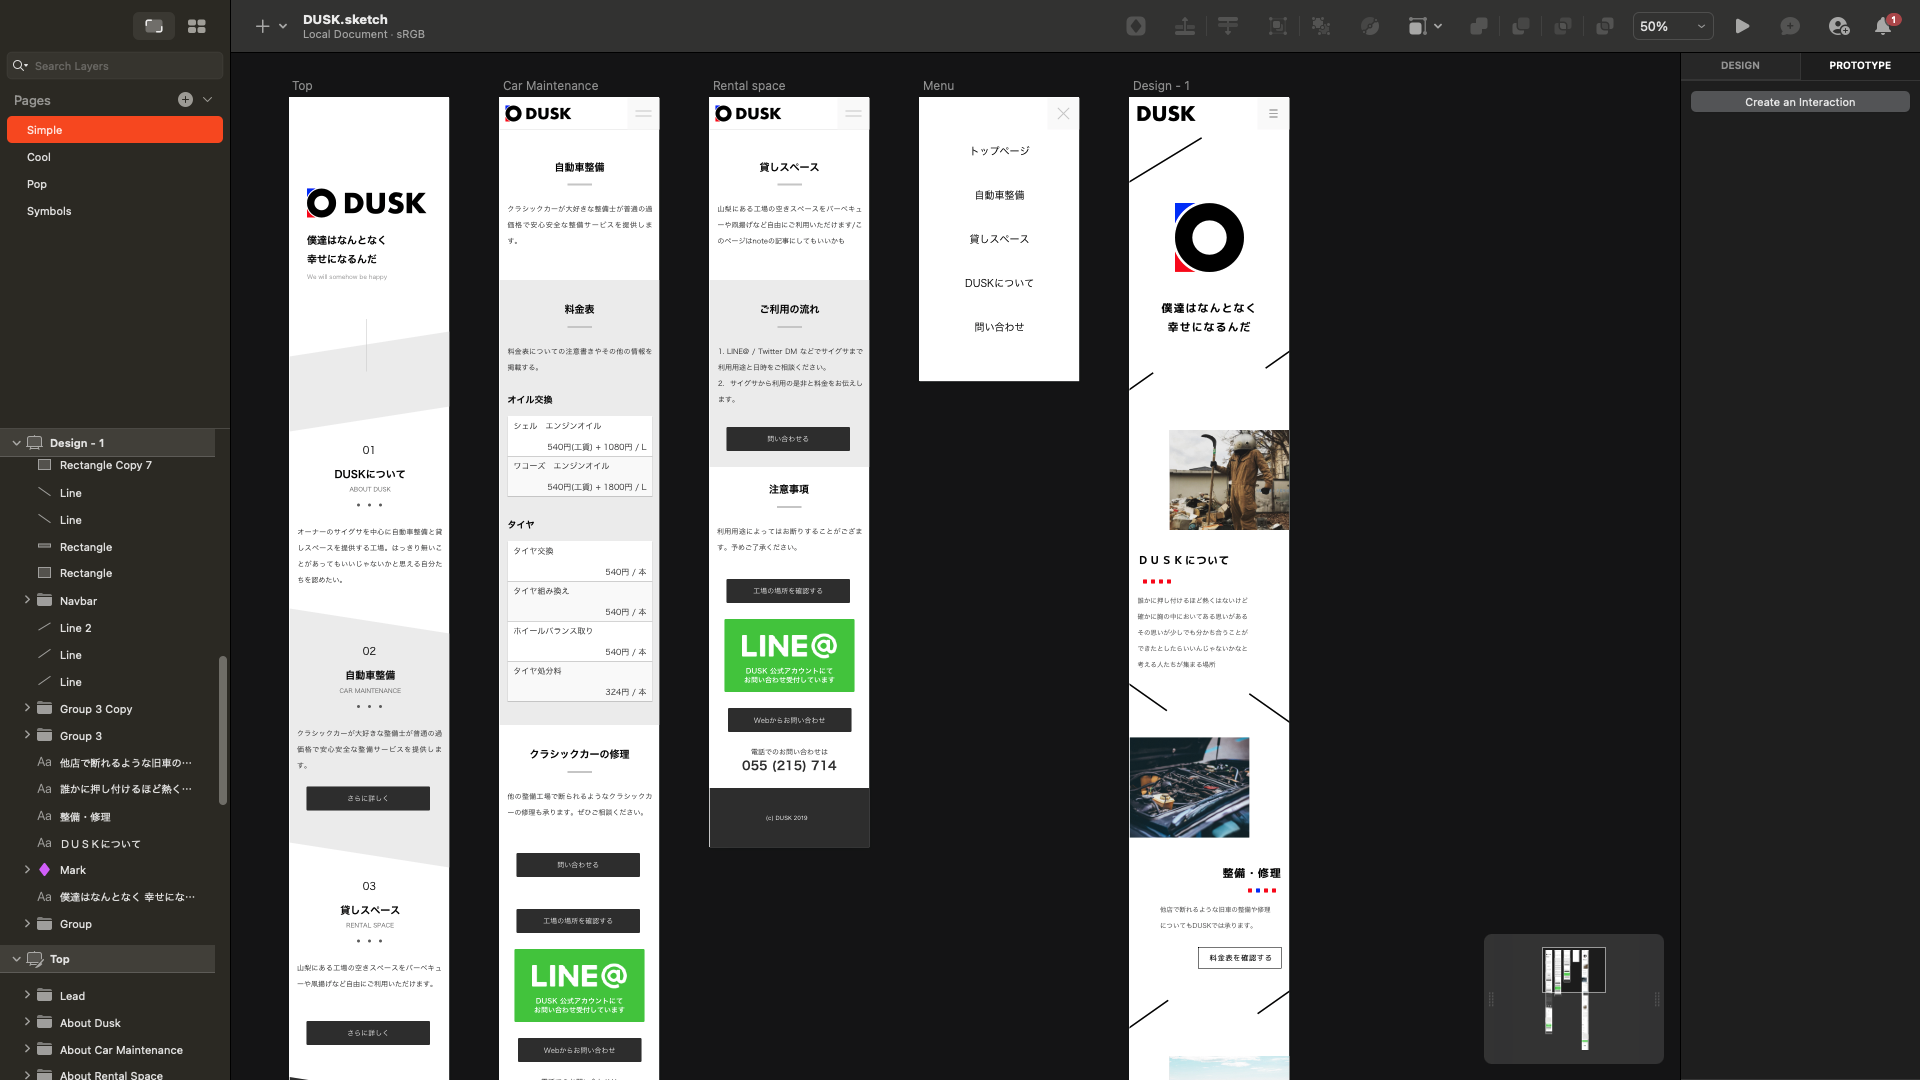
Task: Click Create an Interaction button
Action: pyautogui.click(x=1800, y=102)
